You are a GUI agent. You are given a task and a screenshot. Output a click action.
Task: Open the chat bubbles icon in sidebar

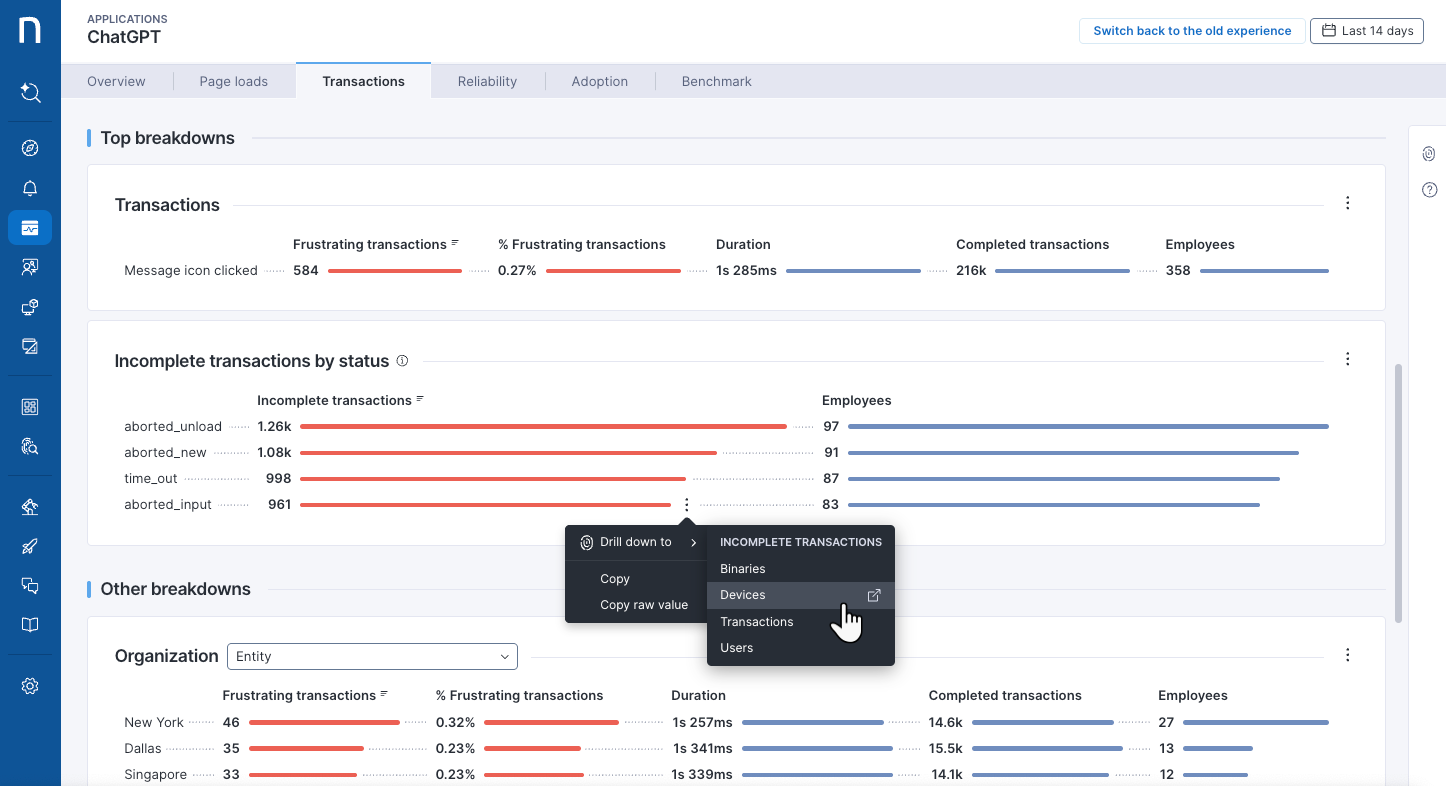[30, 586]
